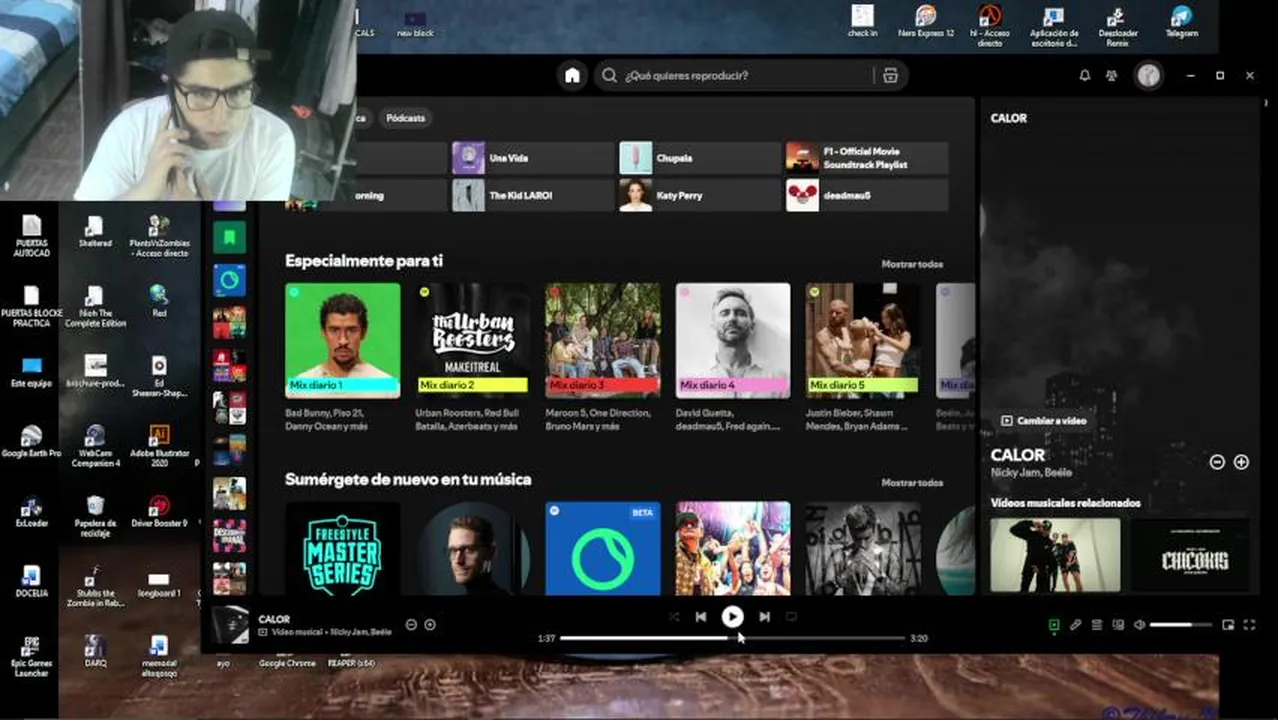Viewport: 1278px width, 720px height.
Task: Select Adobe Illustrator 2020 desktop icon
Action: (158, 446)
